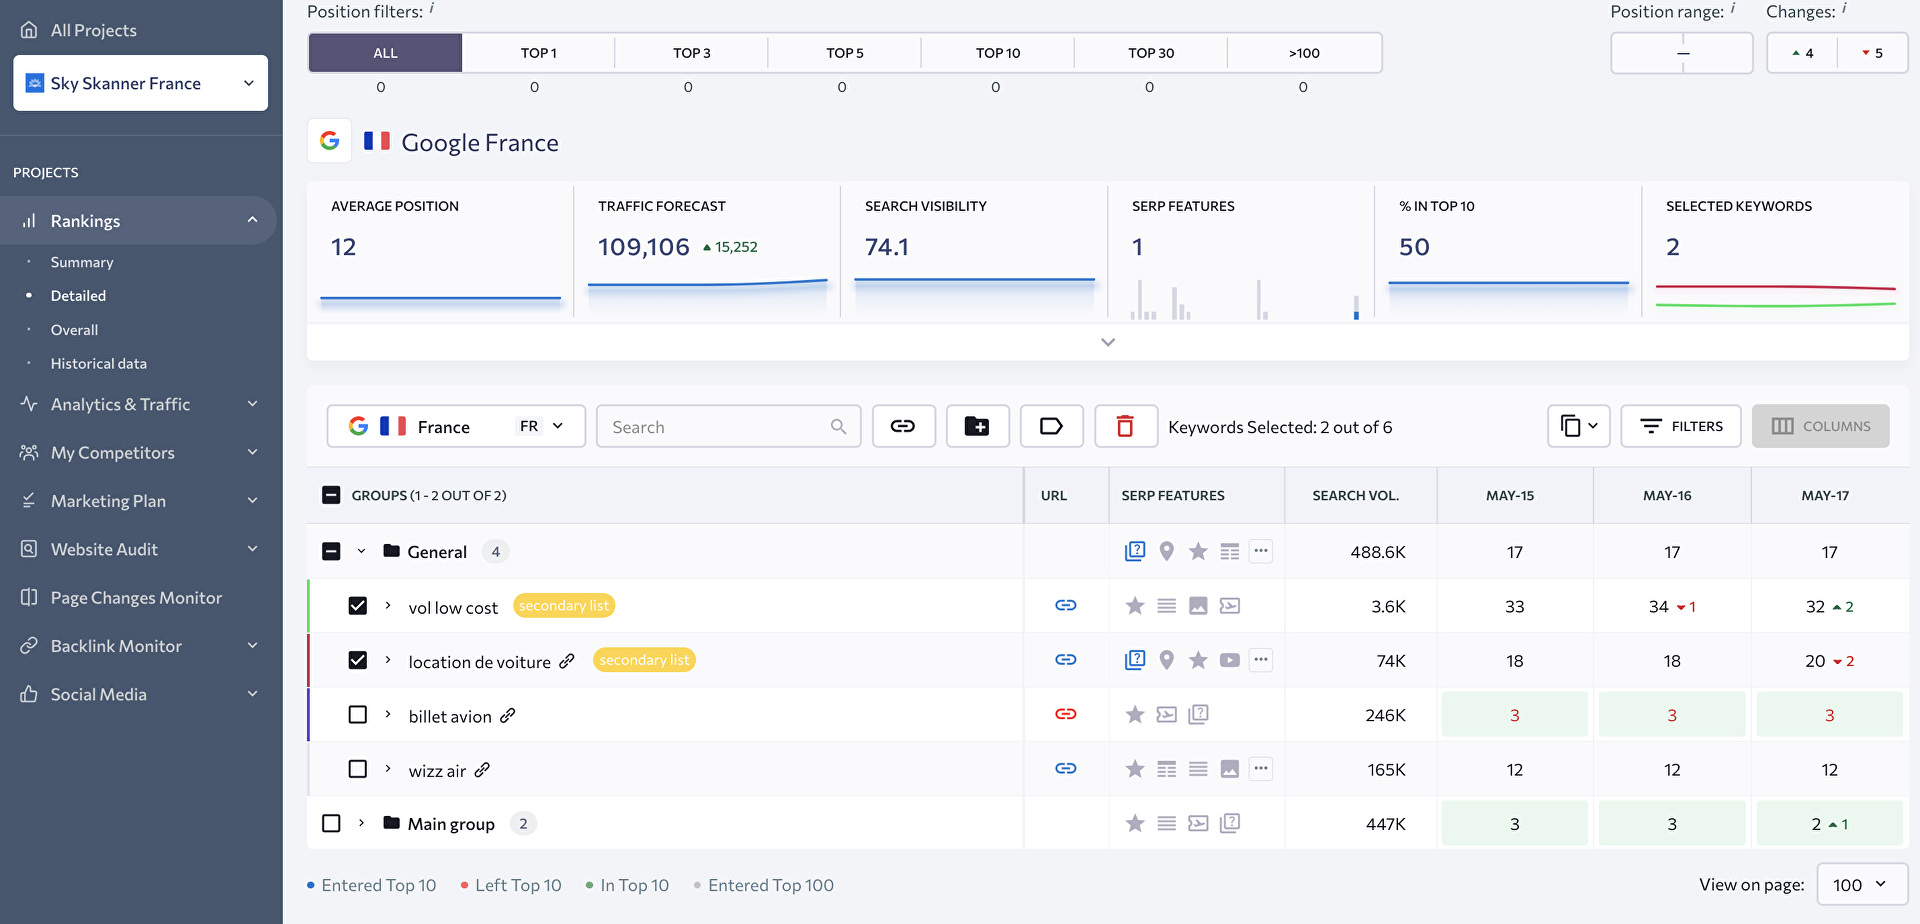
Task: Expand the Main group folder
Action: (362, 823)
